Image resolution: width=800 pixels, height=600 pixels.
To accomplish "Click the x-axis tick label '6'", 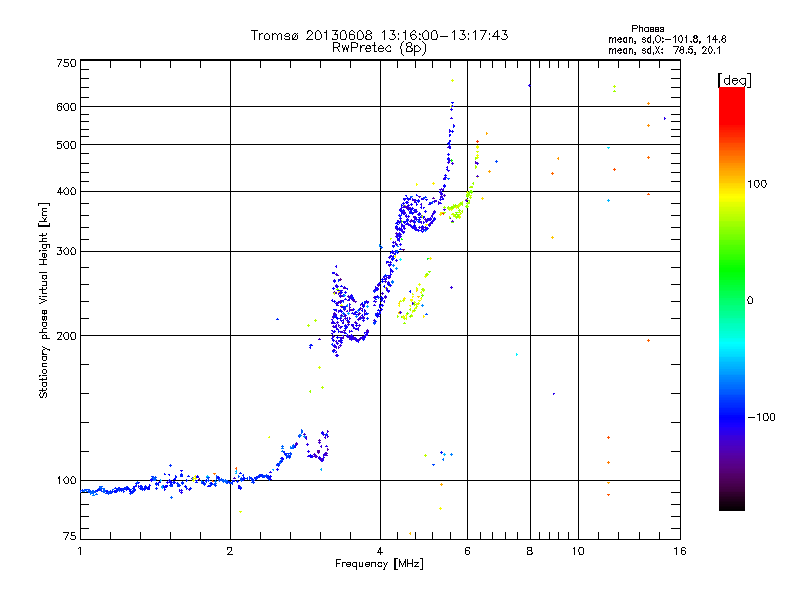I will (x=467, y=551).
